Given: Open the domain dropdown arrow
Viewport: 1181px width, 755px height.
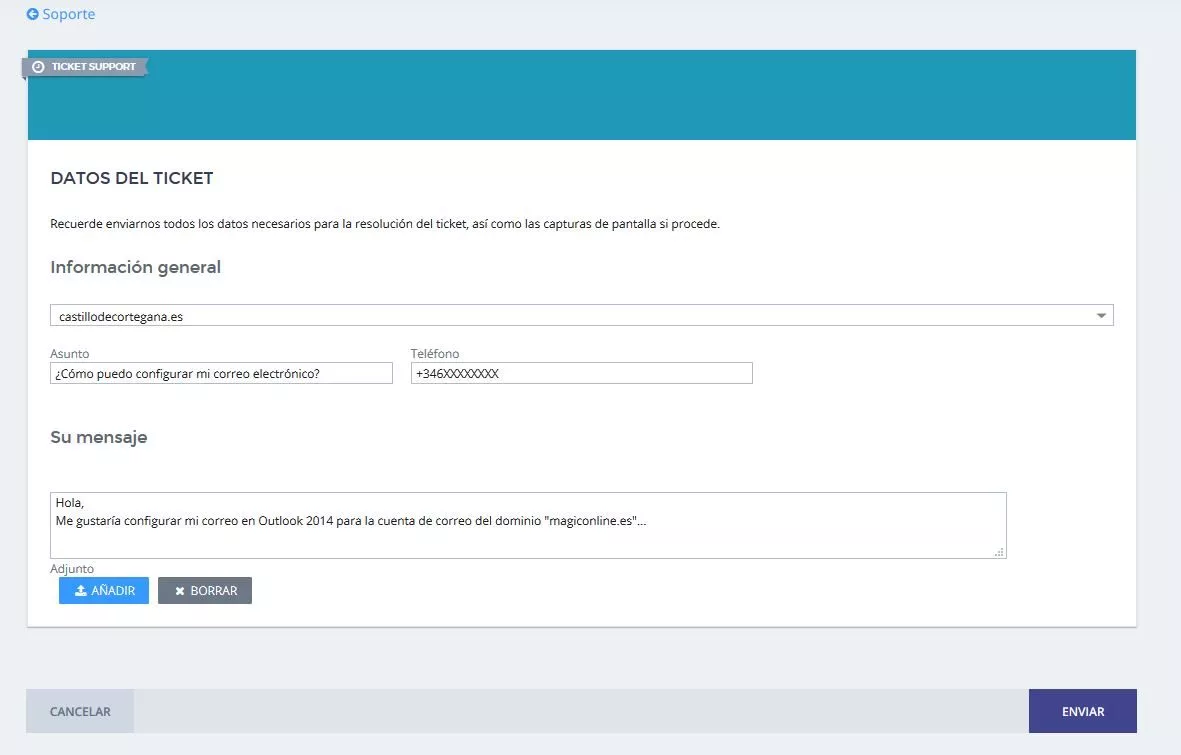Looking at the screenshot, I should [1101, 316].
